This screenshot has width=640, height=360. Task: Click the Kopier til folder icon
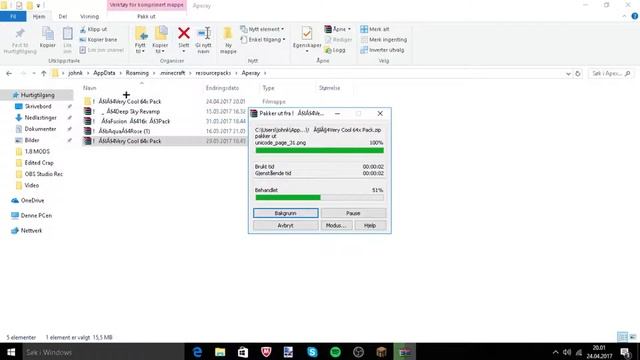(x=161, y=34)
